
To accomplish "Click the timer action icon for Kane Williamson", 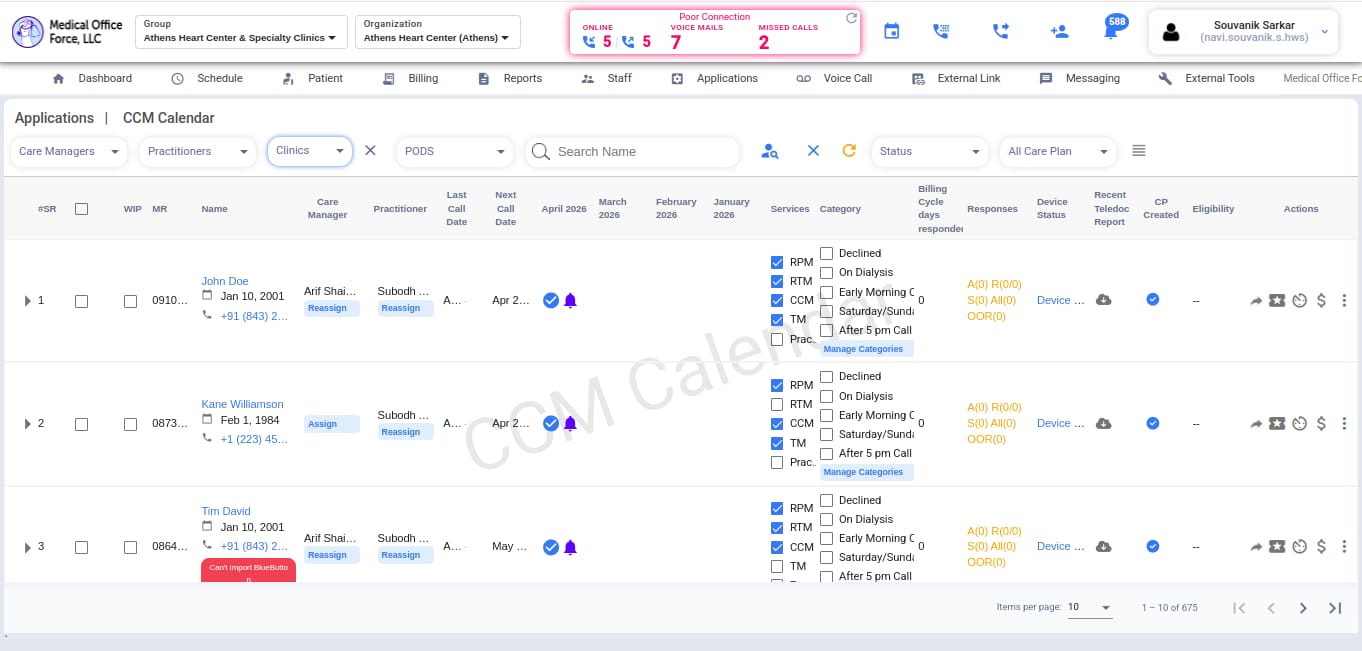I will pos(1299,424).
